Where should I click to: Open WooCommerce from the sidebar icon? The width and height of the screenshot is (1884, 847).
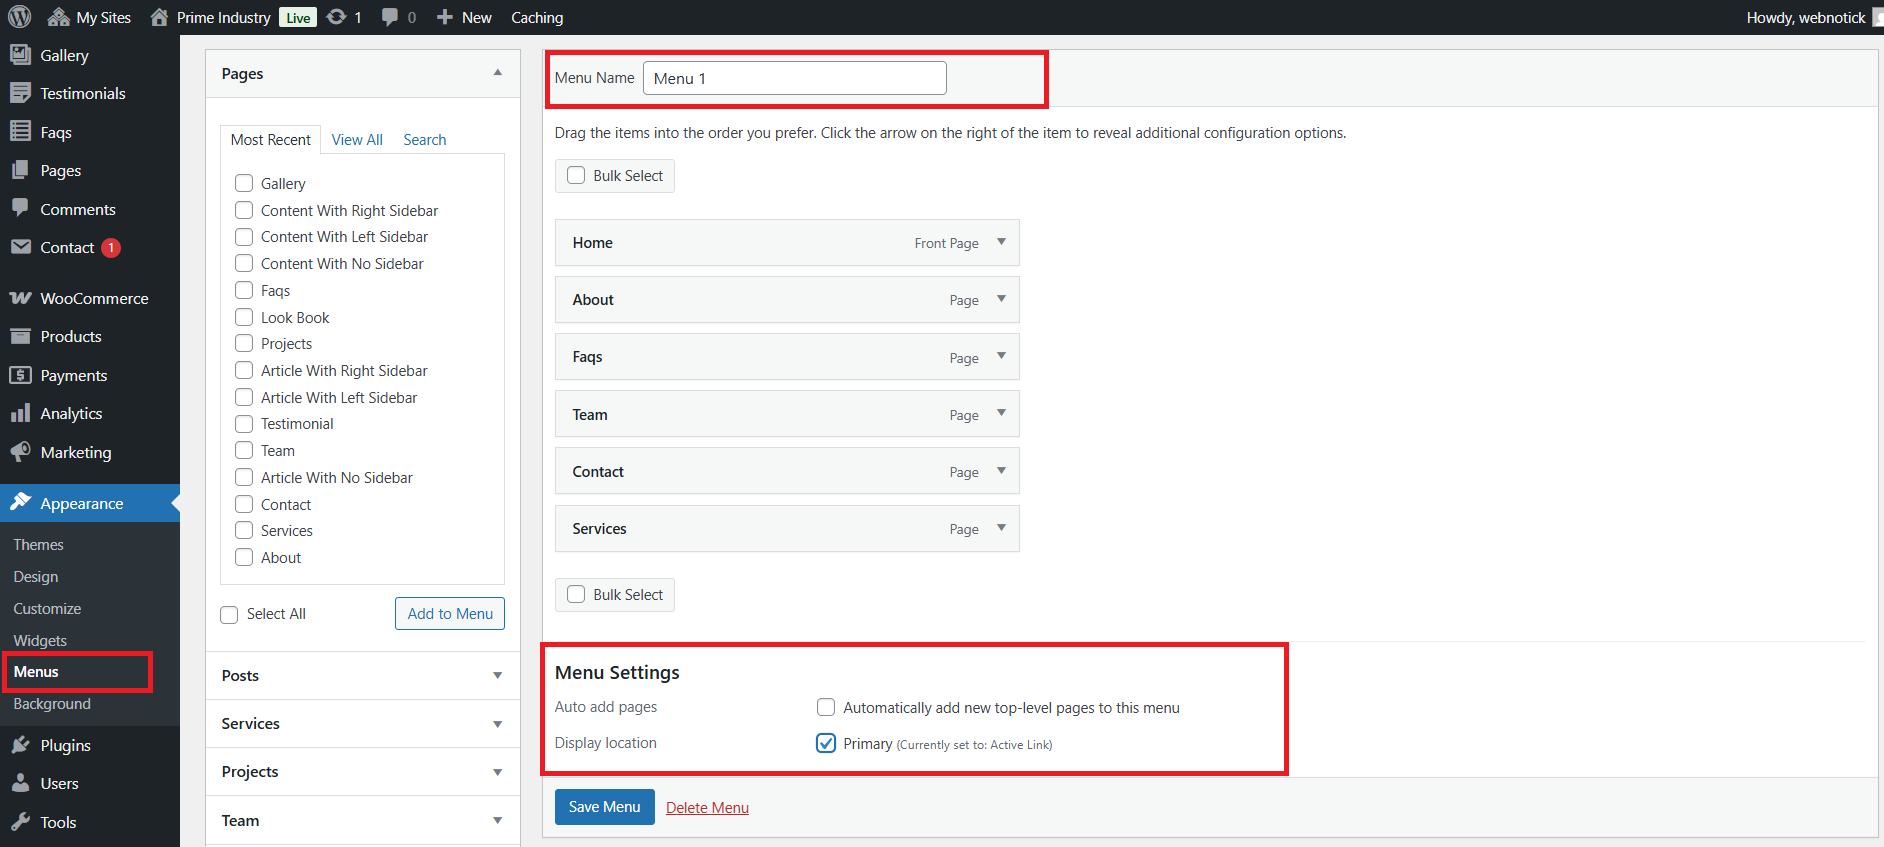[x=20, y=298]
